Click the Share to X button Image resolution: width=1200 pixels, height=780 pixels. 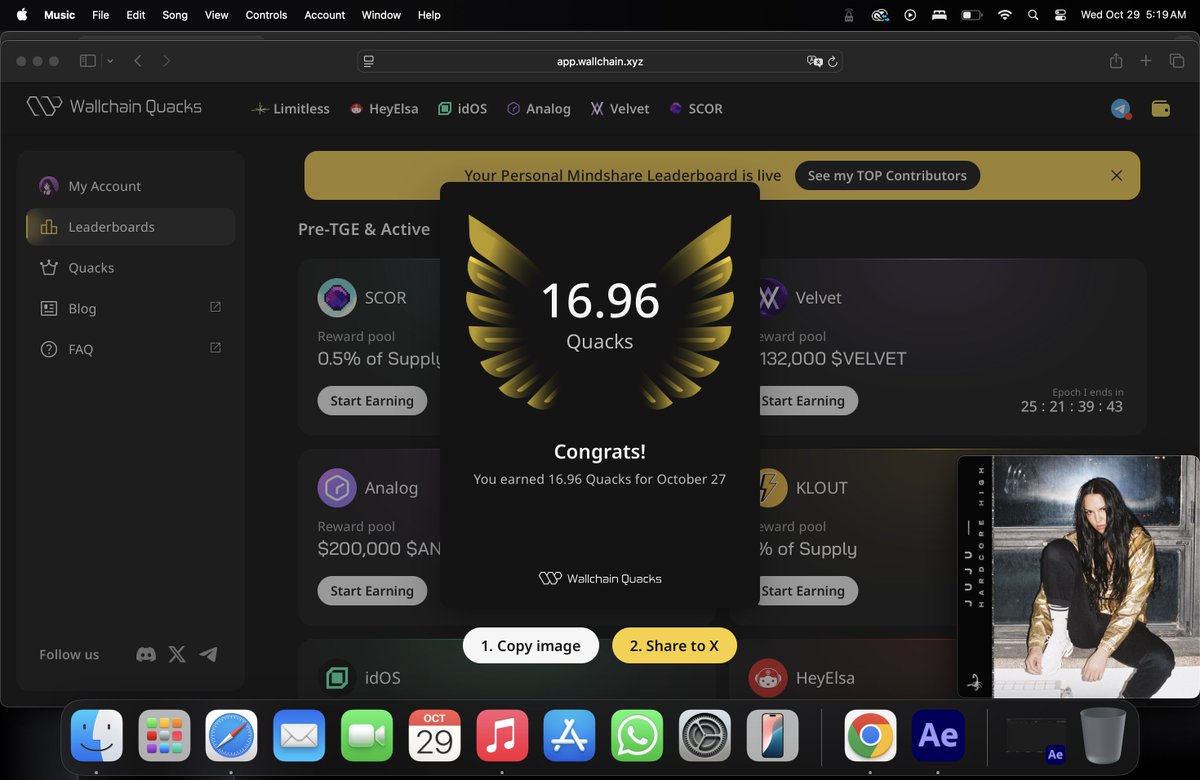tap(674, 645)
